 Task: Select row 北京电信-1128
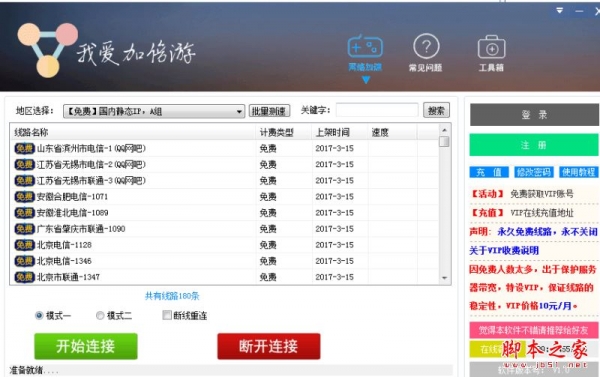pos(224,245)
